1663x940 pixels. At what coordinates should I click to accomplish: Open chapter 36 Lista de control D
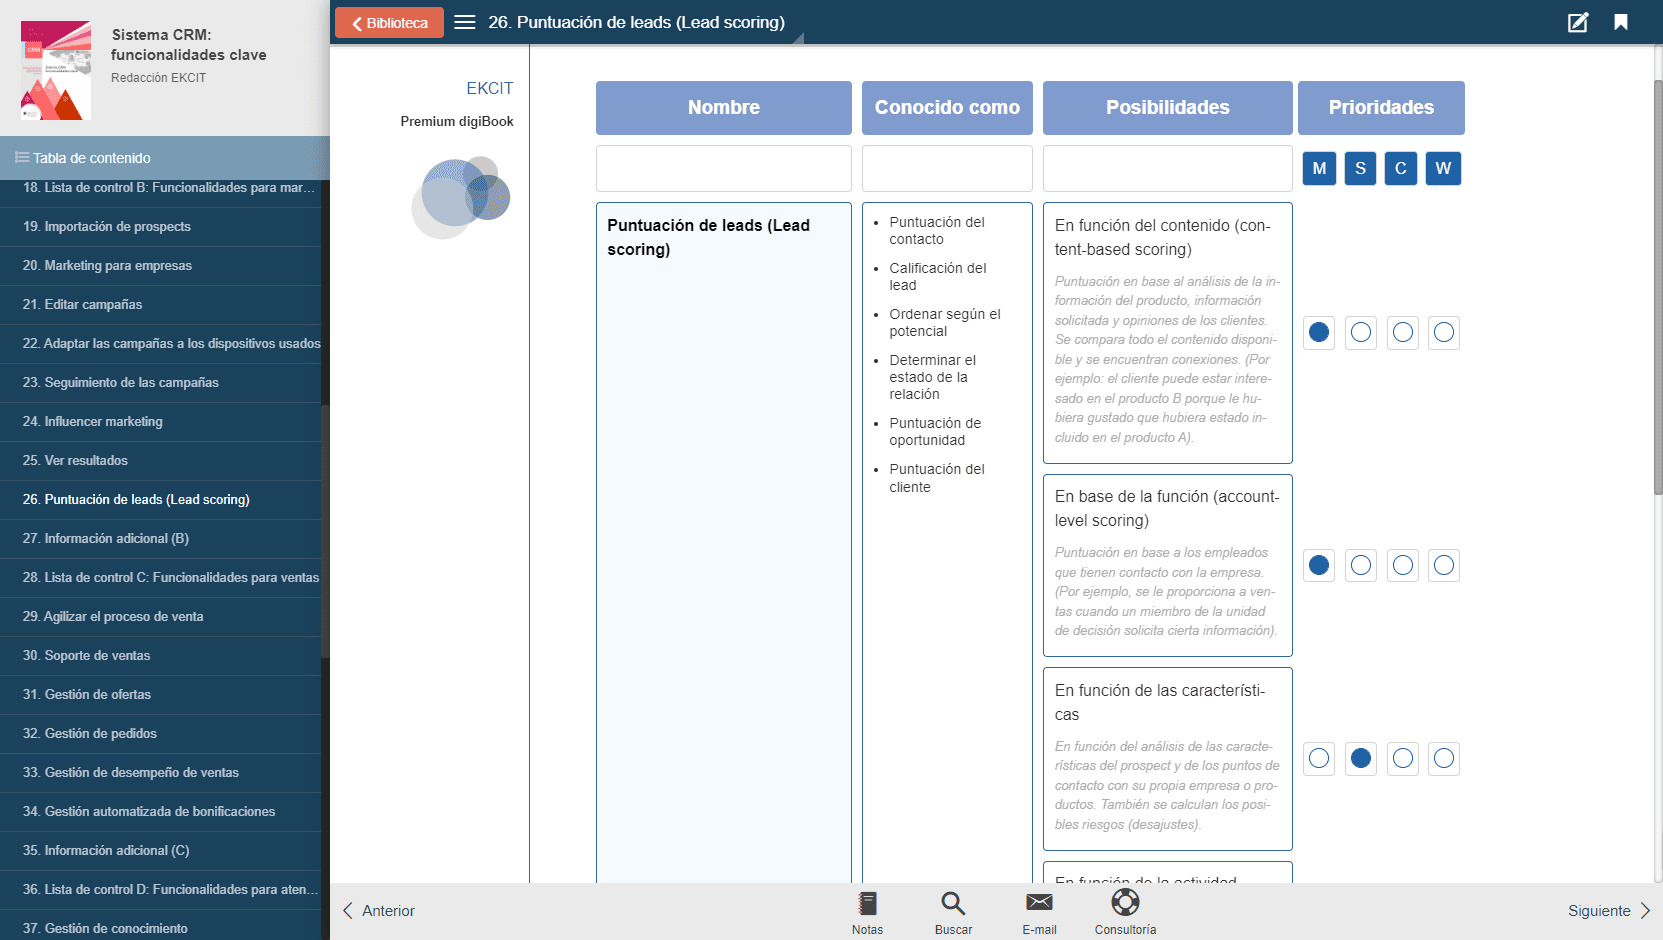coord(160,890)
